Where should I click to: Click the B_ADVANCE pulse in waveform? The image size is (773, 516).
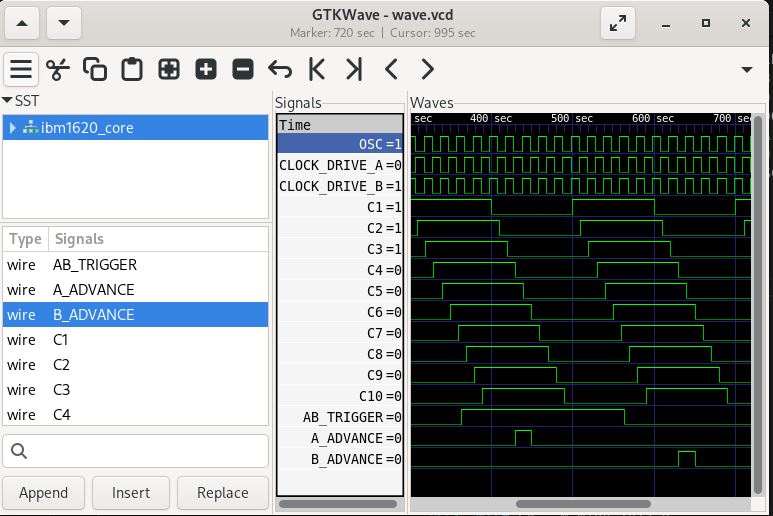click(687, 459)
